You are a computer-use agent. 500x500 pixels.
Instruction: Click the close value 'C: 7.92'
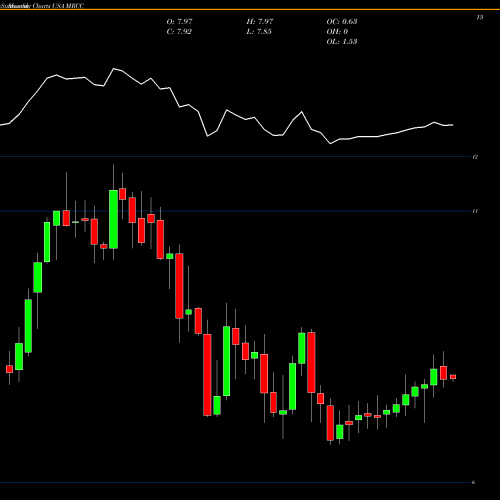click(179, 31)
